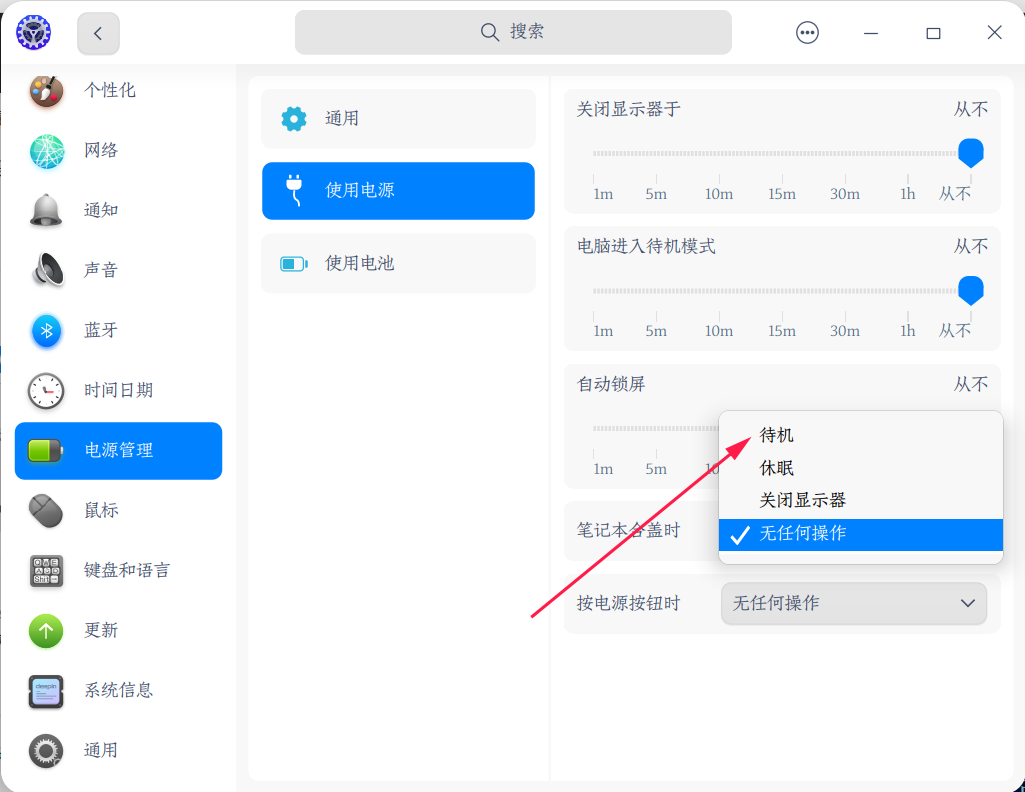Screen dimensions: 1025x792
Task: Click the 电脑进入待机模式 slider handle
Action: pos(971,290)
